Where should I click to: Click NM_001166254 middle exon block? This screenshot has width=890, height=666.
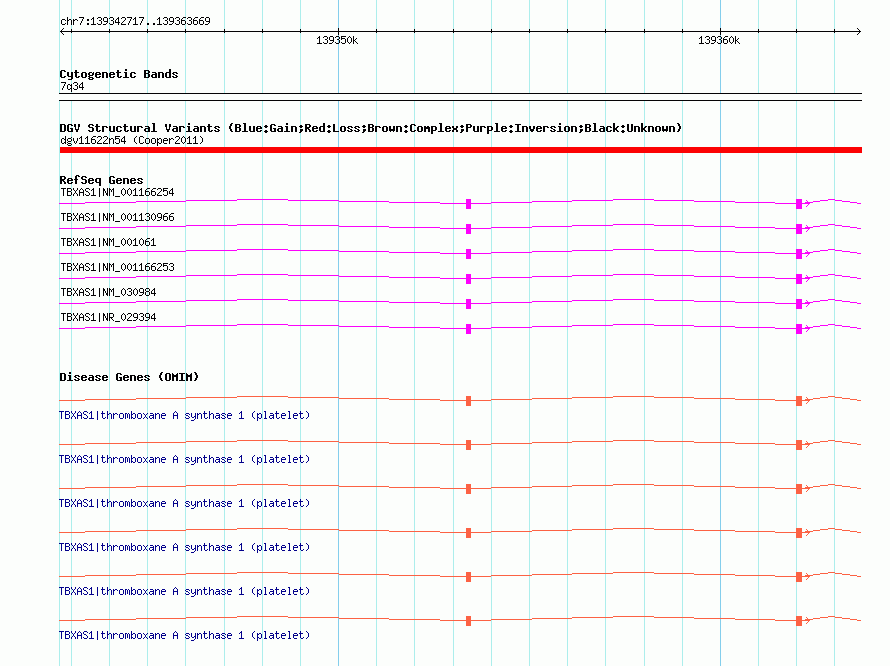point(468,204)
